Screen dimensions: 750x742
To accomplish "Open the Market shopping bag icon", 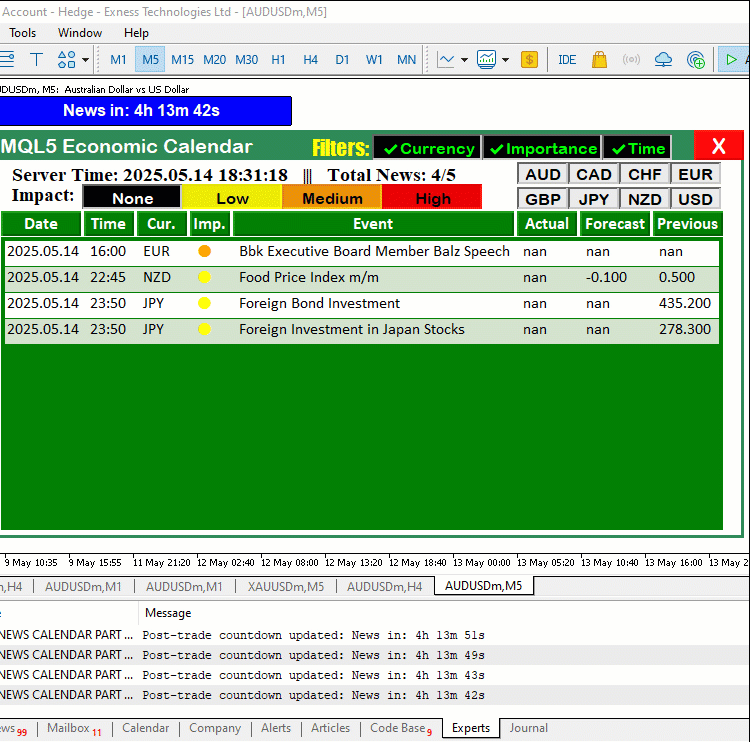I will [x=599, y=60].
